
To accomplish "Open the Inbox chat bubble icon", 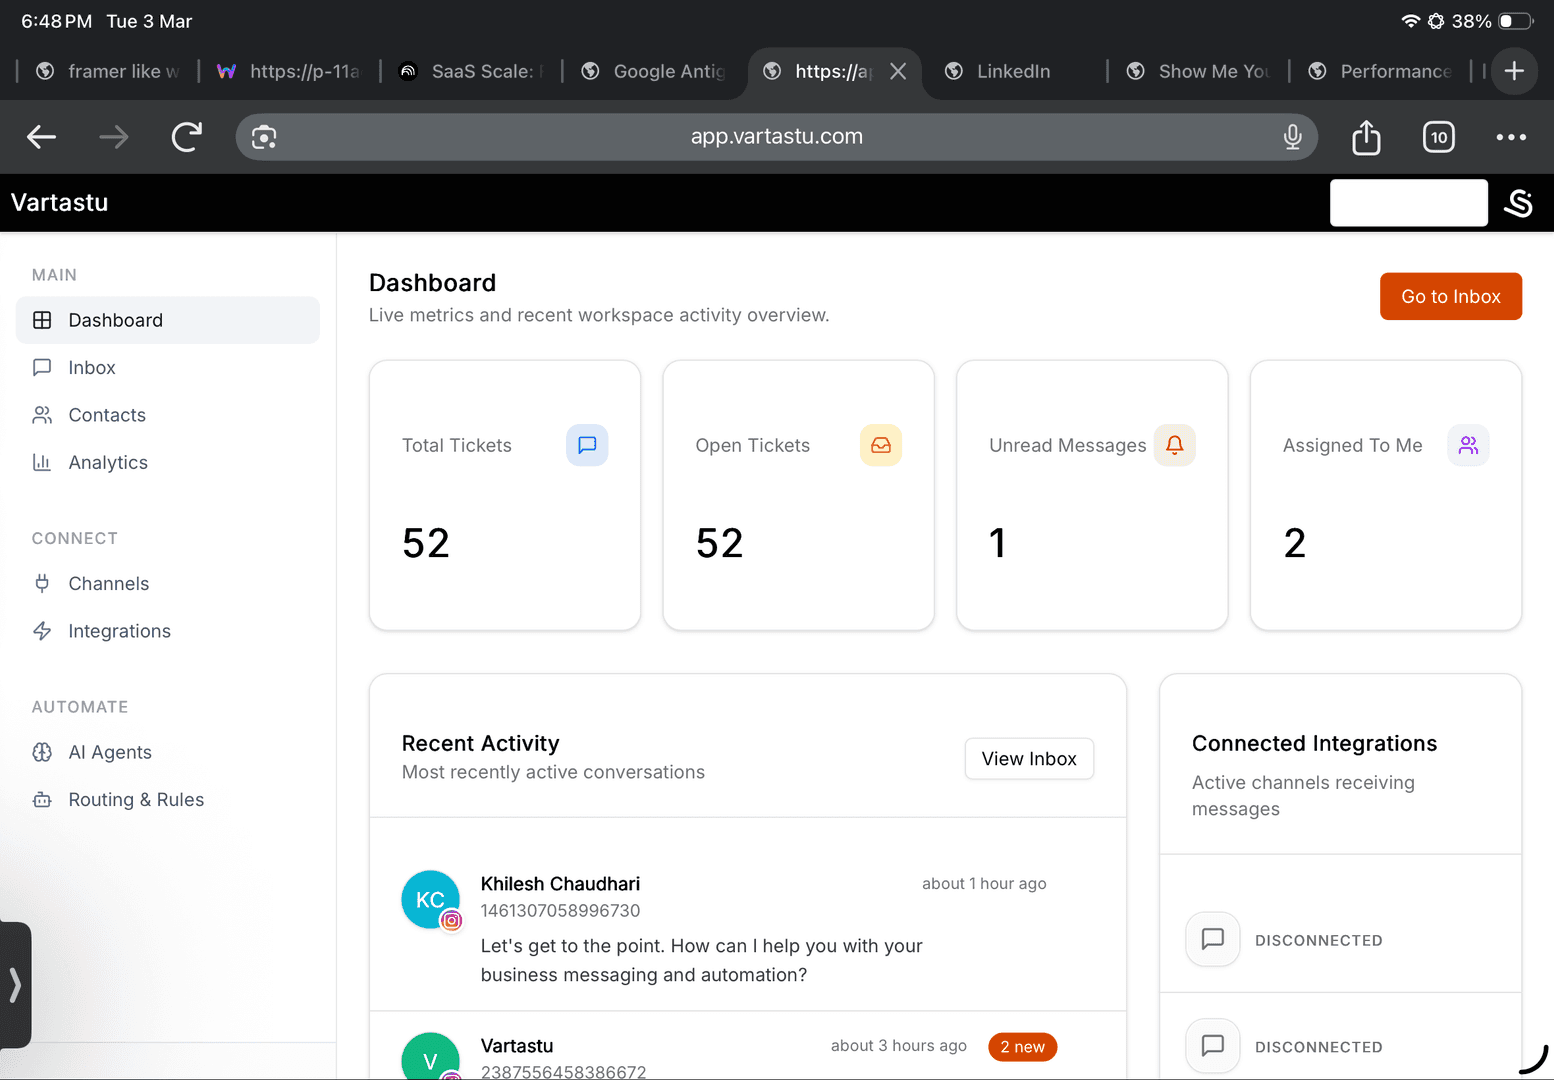I will [x=42, y=367].
